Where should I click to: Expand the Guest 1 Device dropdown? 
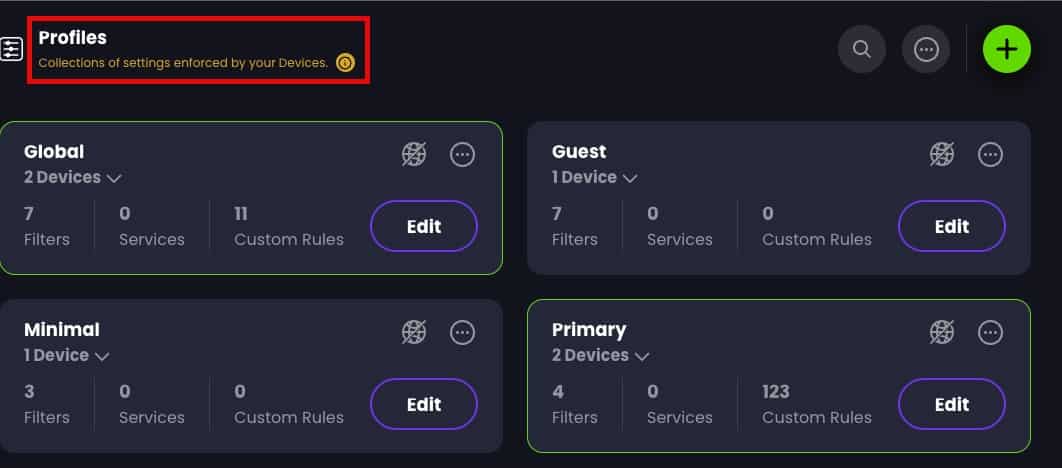[x=594, y=177]
